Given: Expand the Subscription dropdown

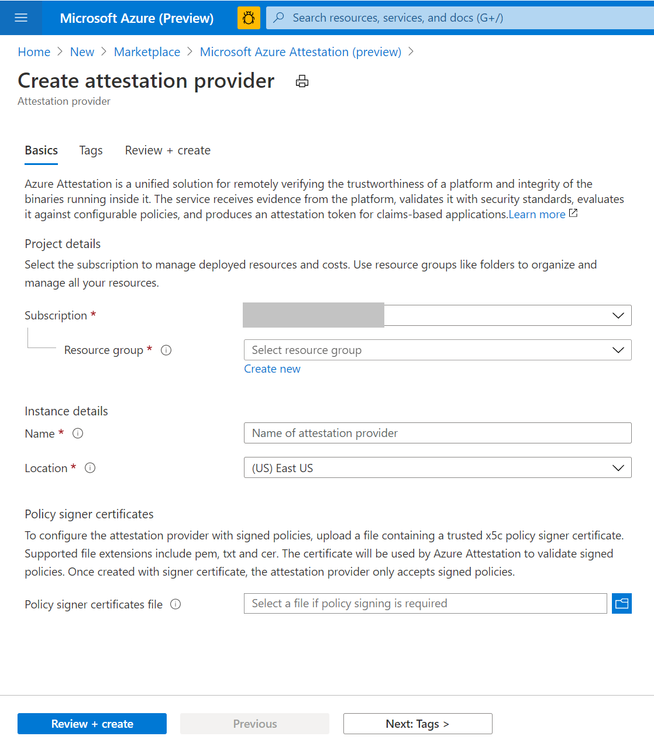Looking at the screenshot, I should point(437,315).
